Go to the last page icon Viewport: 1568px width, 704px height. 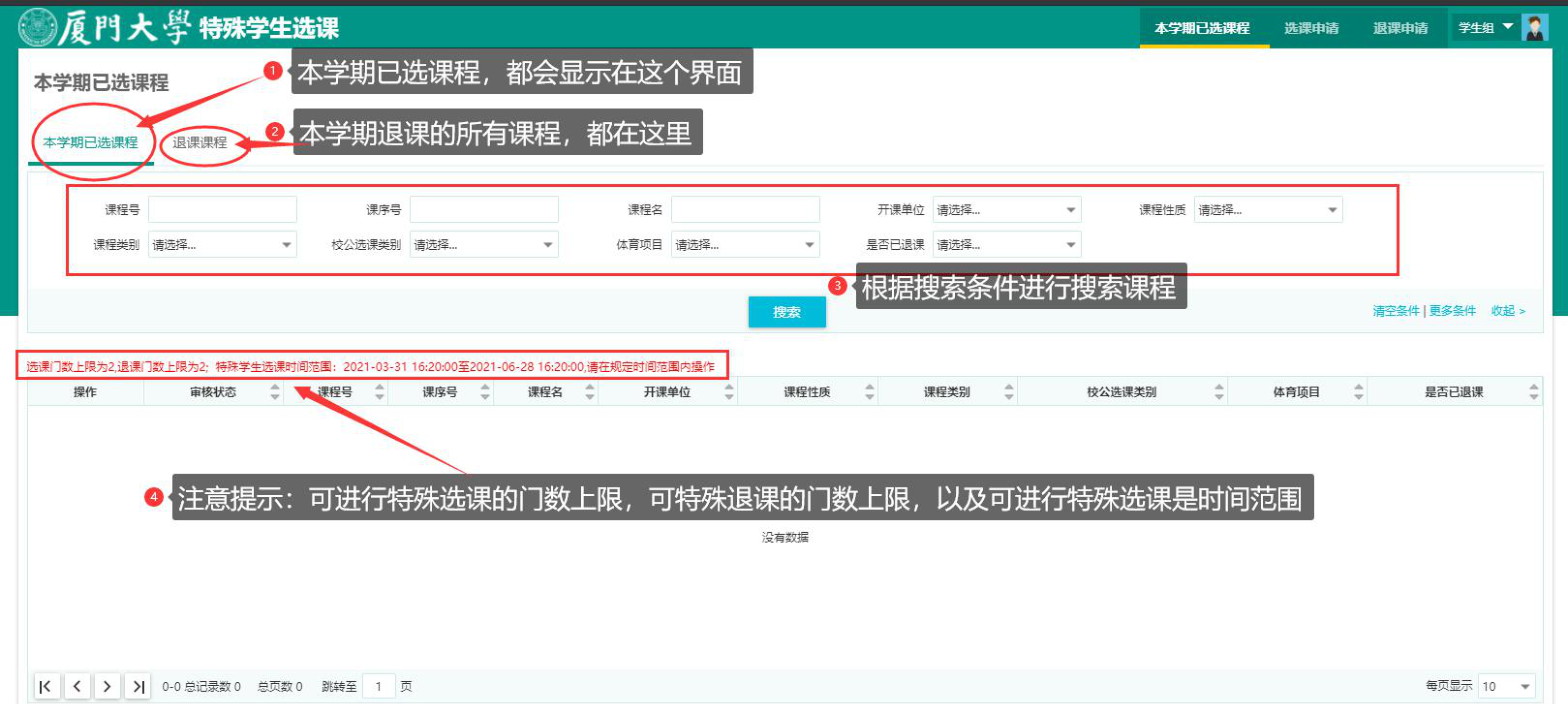coord(139,686)
